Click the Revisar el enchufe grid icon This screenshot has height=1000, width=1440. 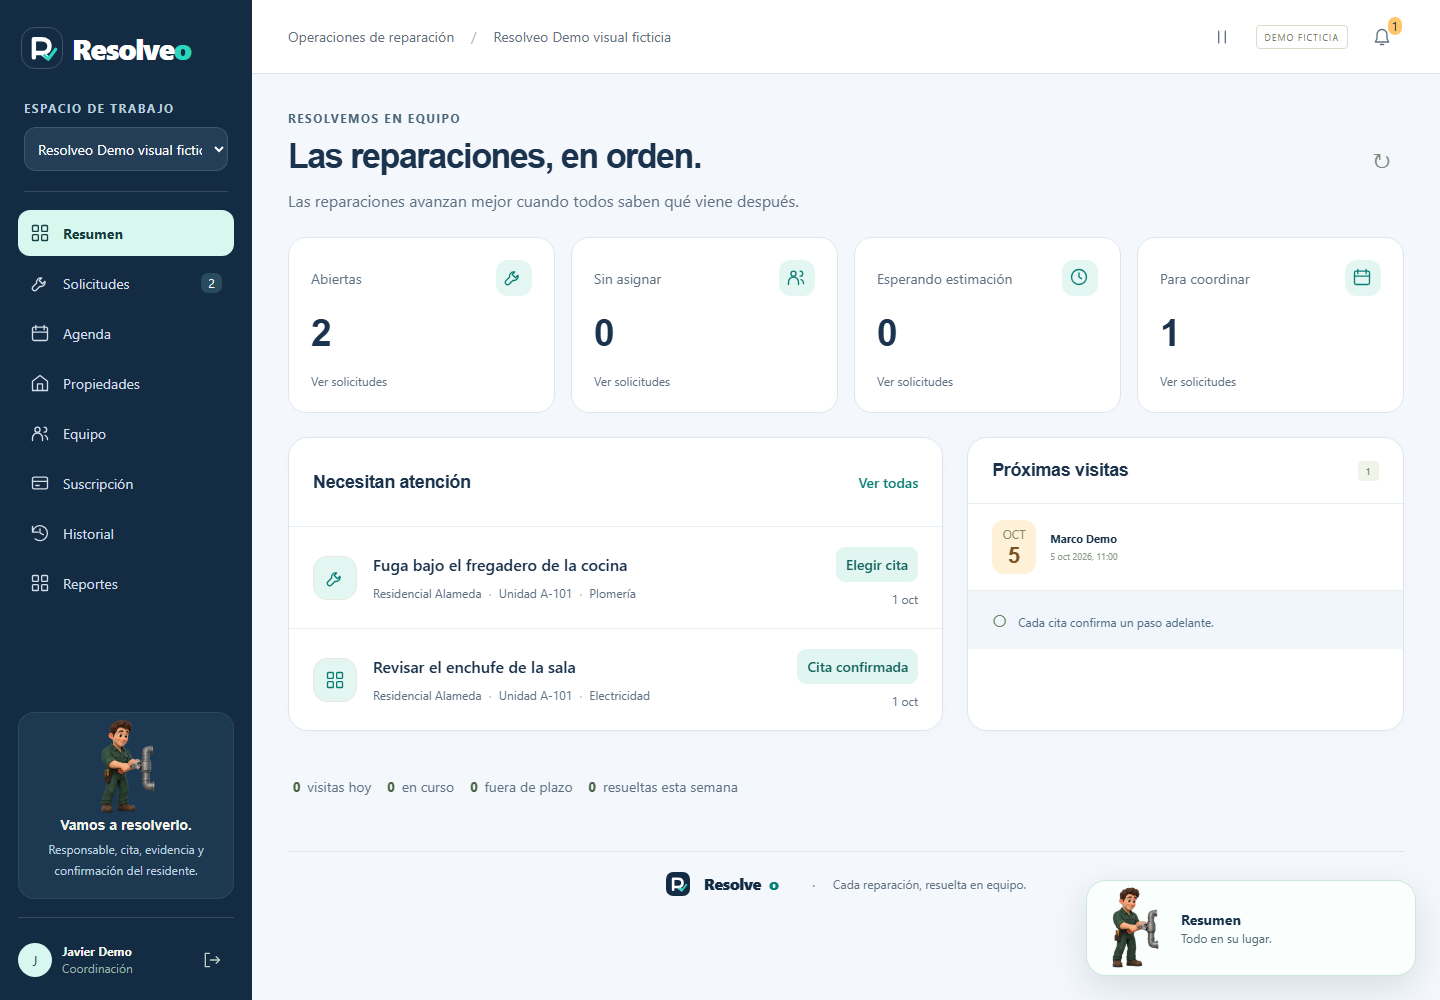[x=335, y=680]
